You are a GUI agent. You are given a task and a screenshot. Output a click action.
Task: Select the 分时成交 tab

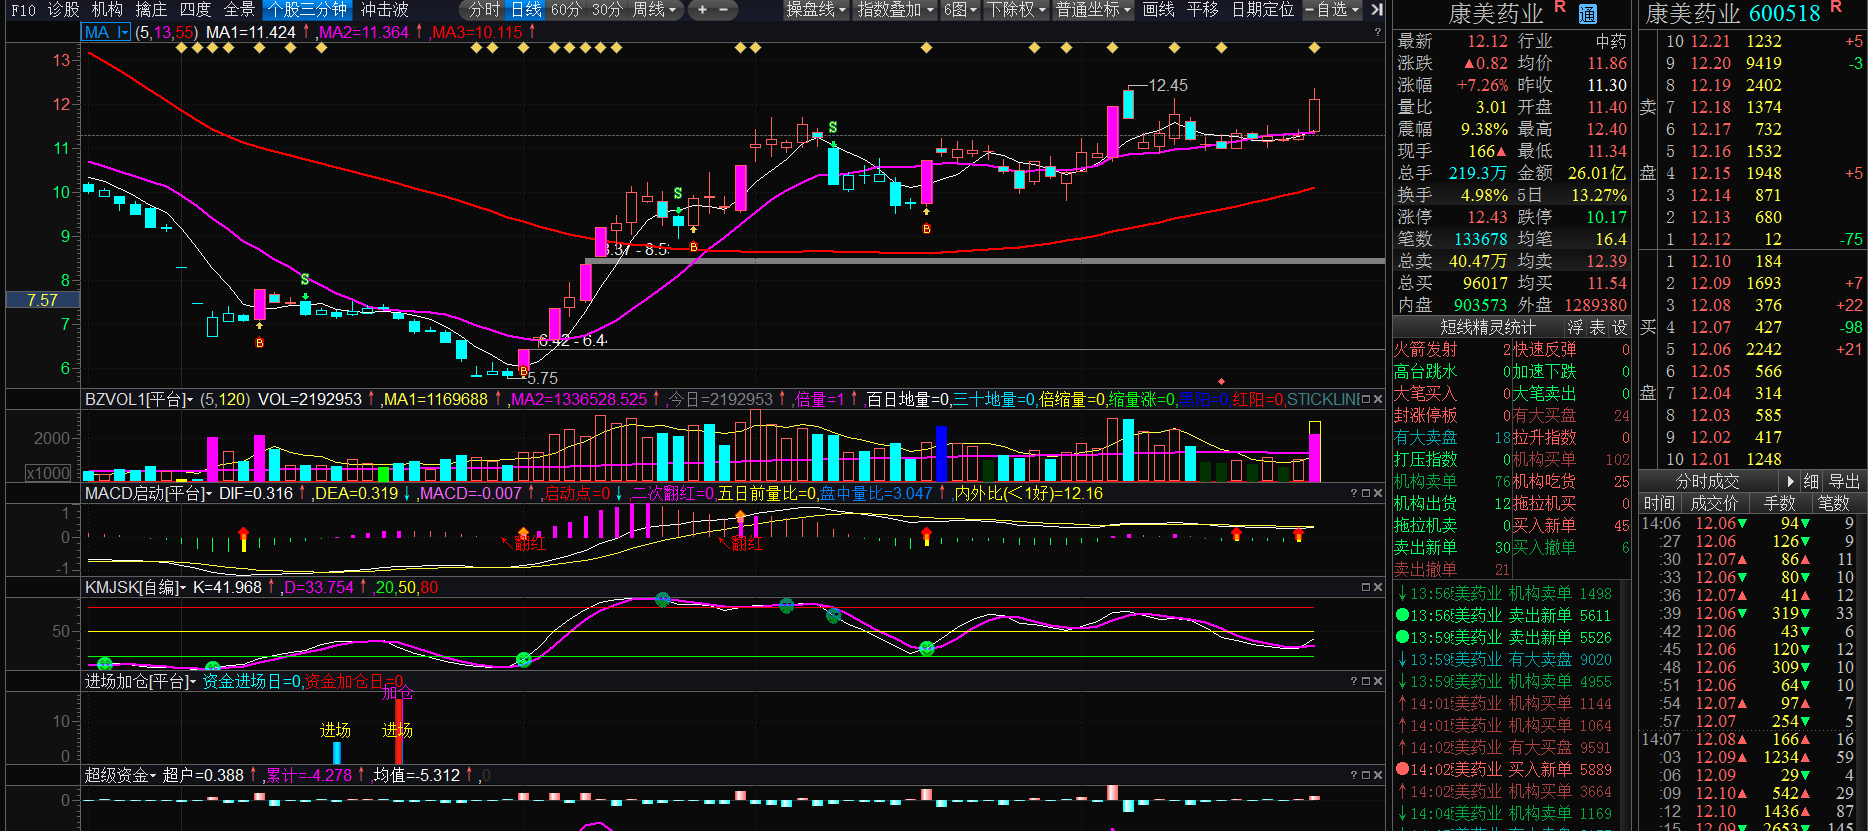tap(1707, 481)
